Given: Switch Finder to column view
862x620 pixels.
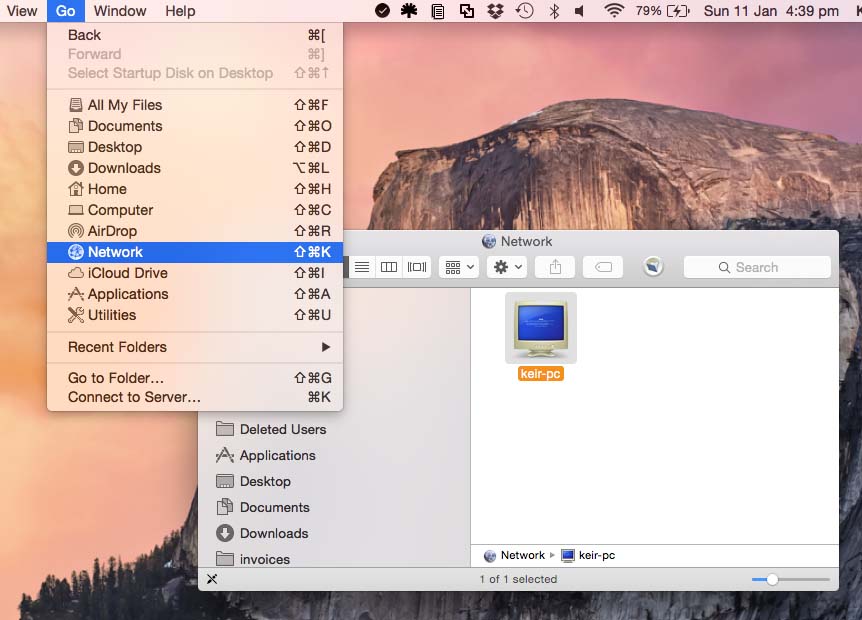Looking at the screenshot, I should point(389,268).
